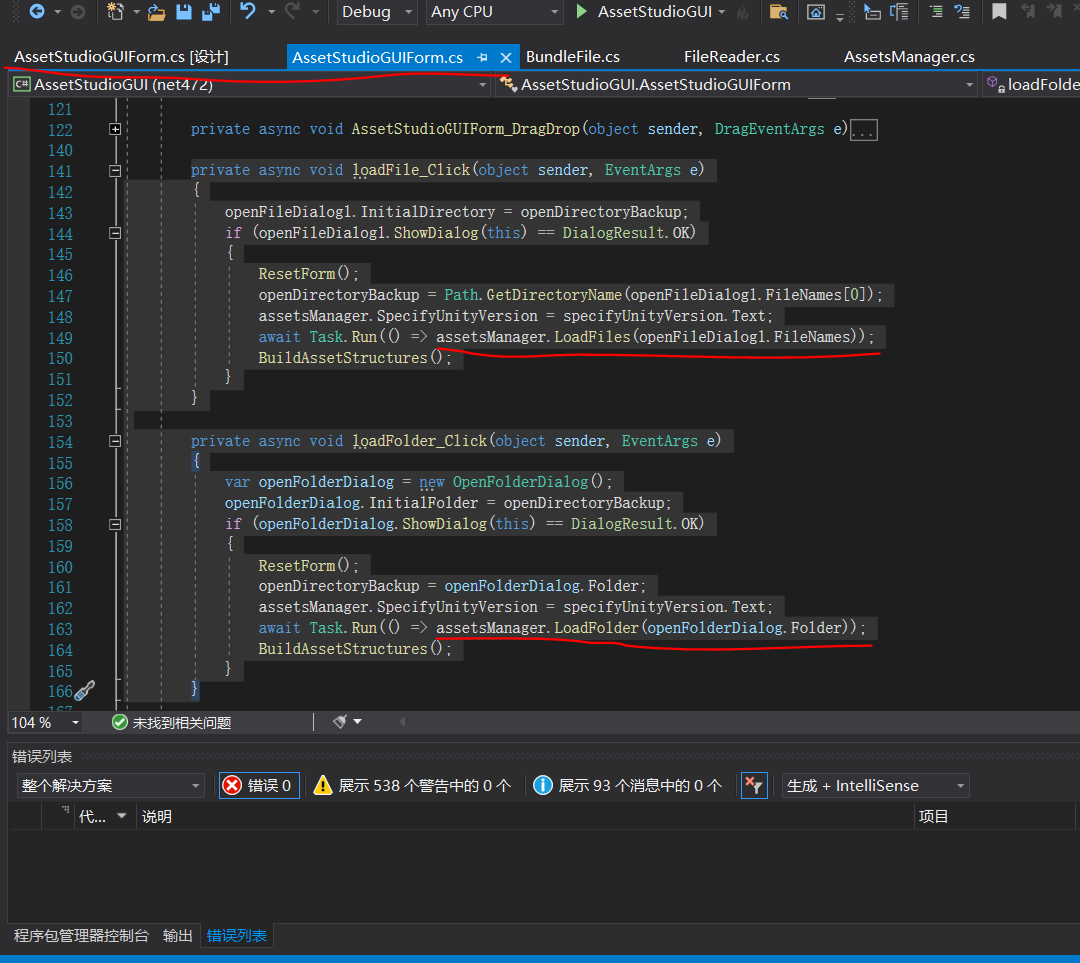Click the screwdriver quick actions icon
Screen dimensions: 1080x963
pos(85,690)
